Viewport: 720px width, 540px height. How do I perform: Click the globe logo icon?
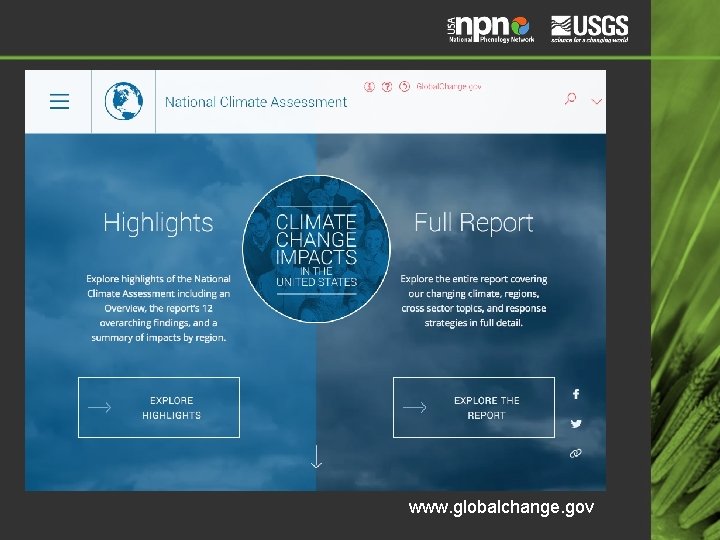[124, 101]
